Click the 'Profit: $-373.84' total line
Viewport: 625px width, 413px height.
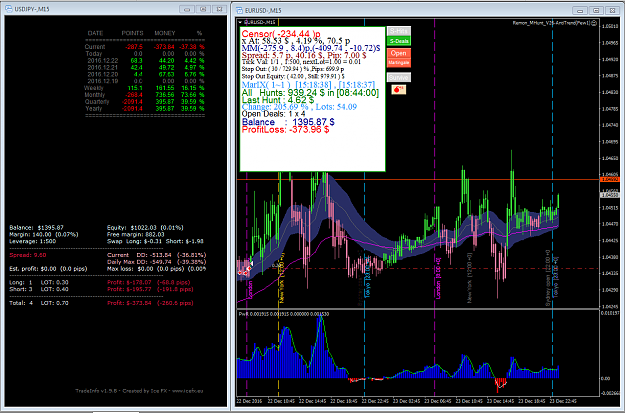click(x=150, y=303)
